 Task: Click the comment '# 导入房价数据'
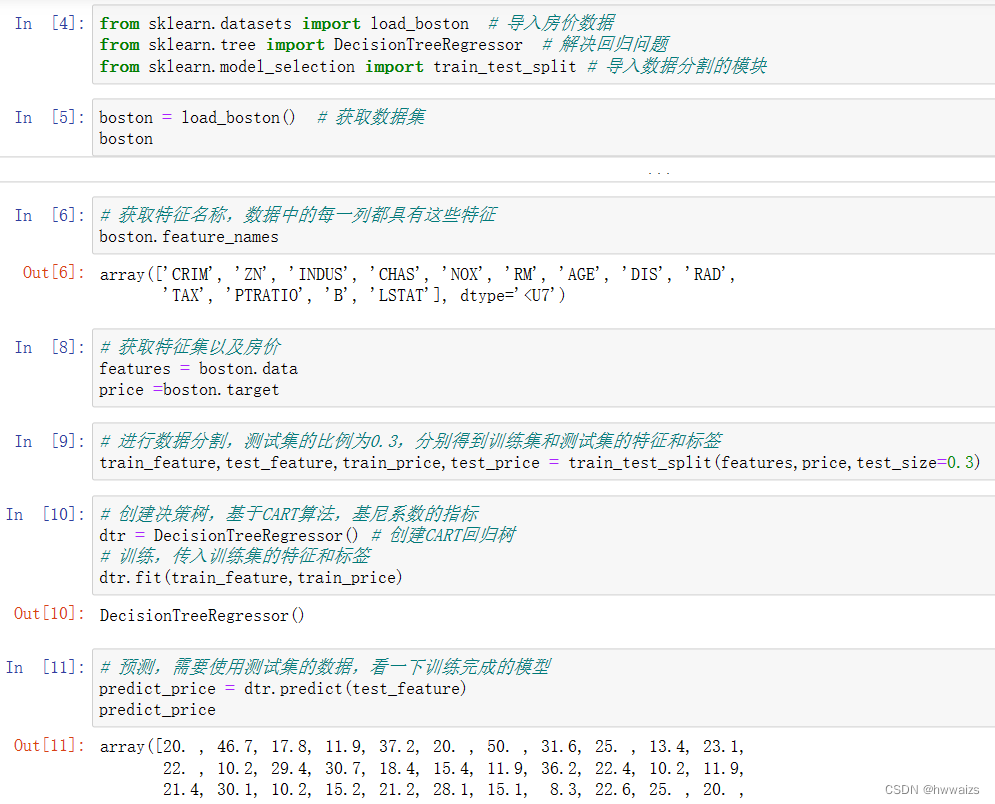click(551, 23)
